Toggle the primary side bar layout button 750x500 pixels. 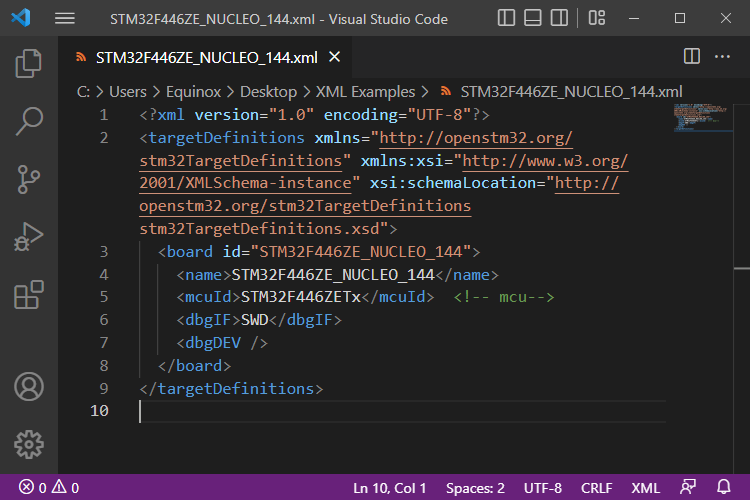[506, 18]
